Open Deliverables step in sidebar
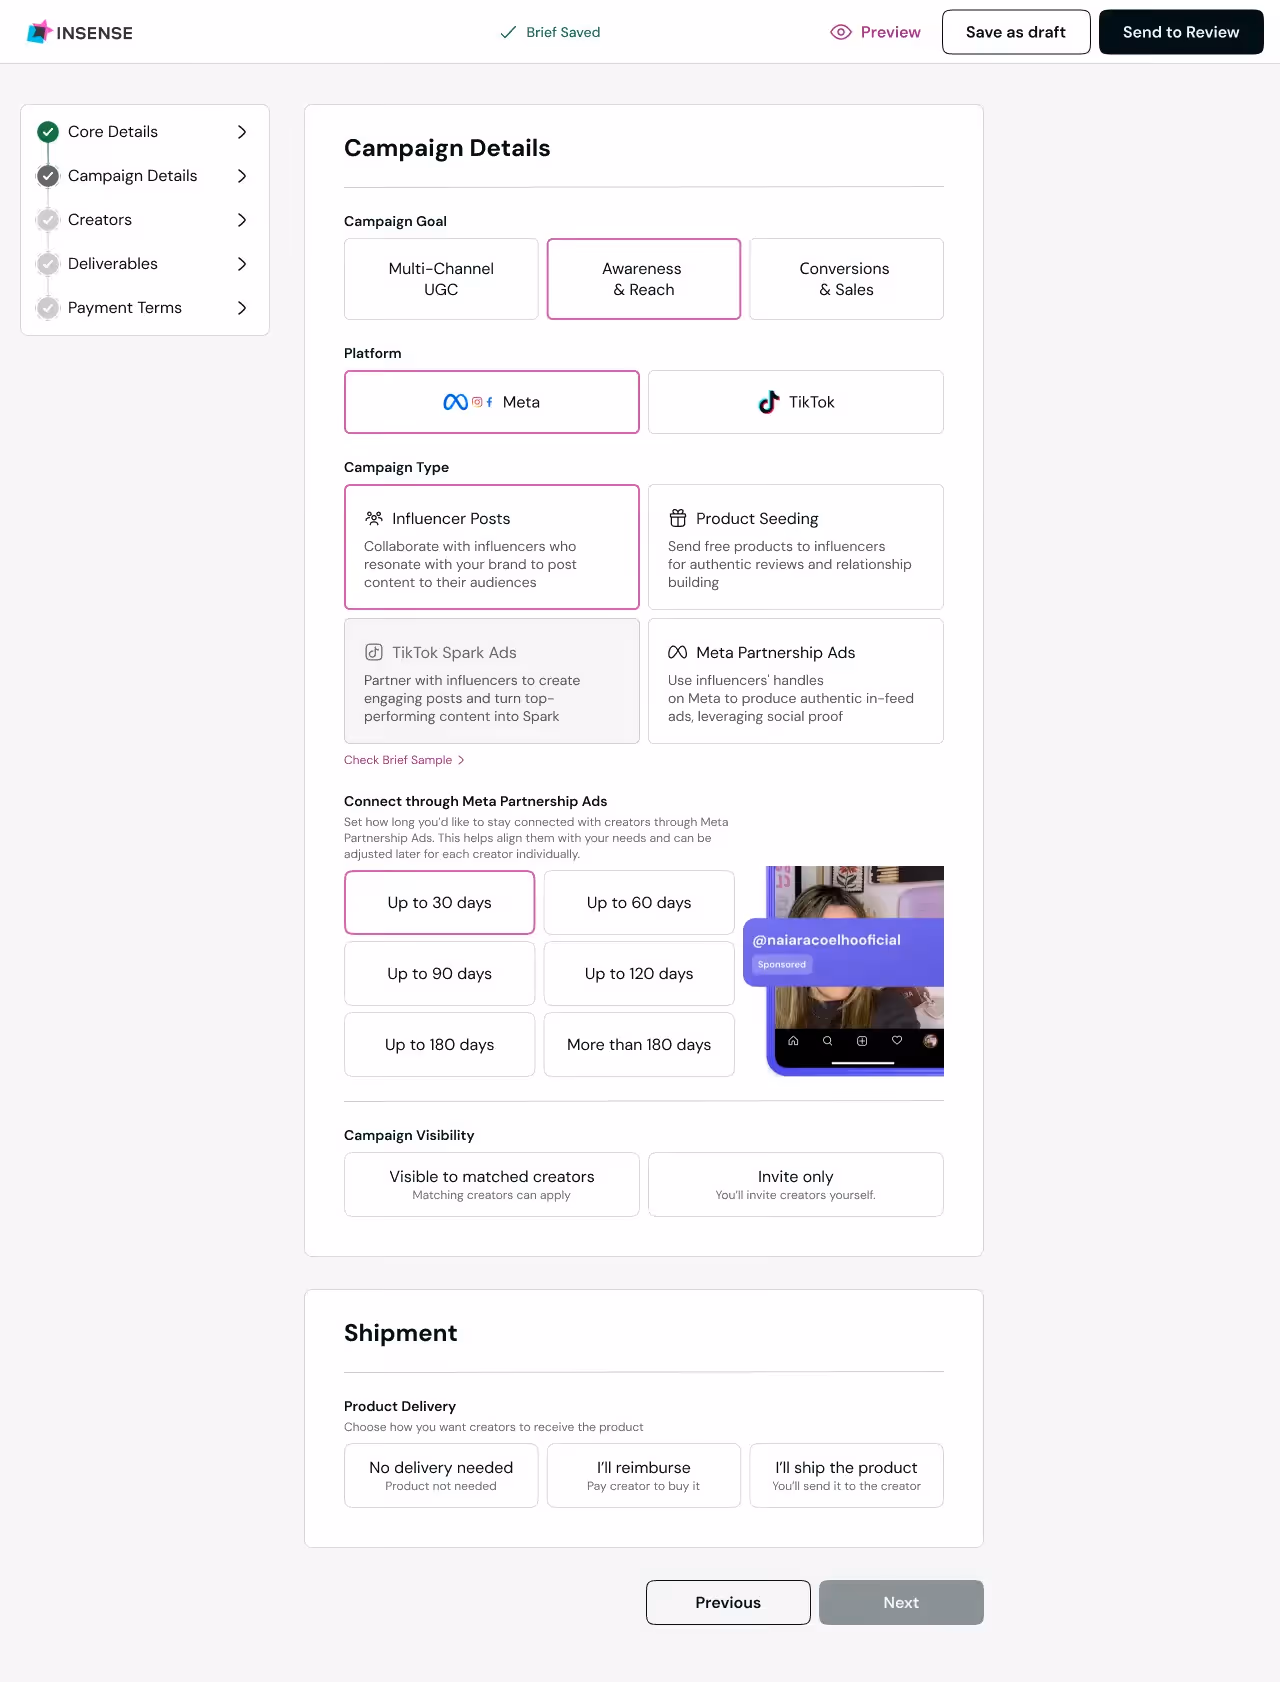1280x1682 pixels. coord(145,264)
